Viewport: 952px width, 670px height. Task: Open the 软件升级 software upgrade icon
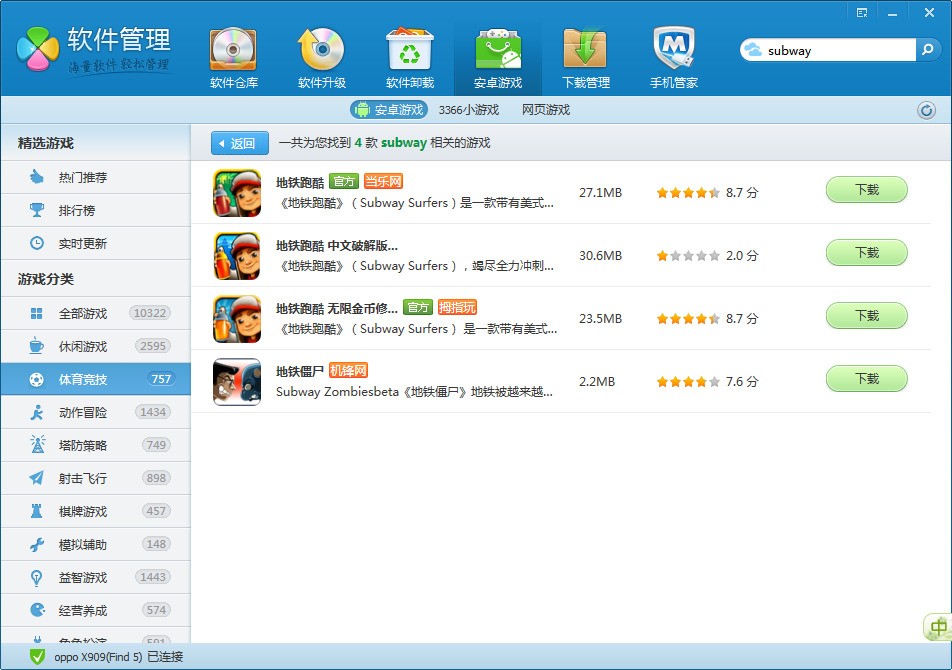321,49
